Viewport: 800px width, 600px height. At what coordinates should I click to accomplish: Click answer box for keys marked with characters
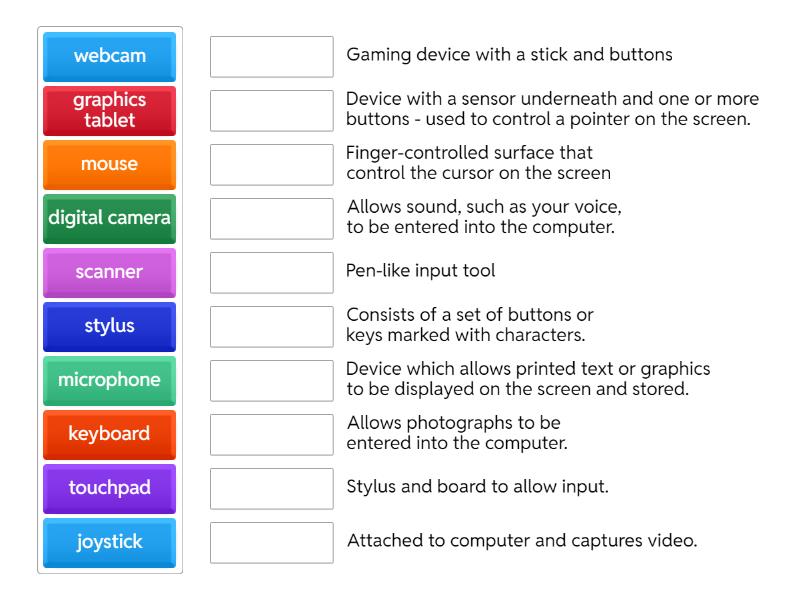click(272, 327)
